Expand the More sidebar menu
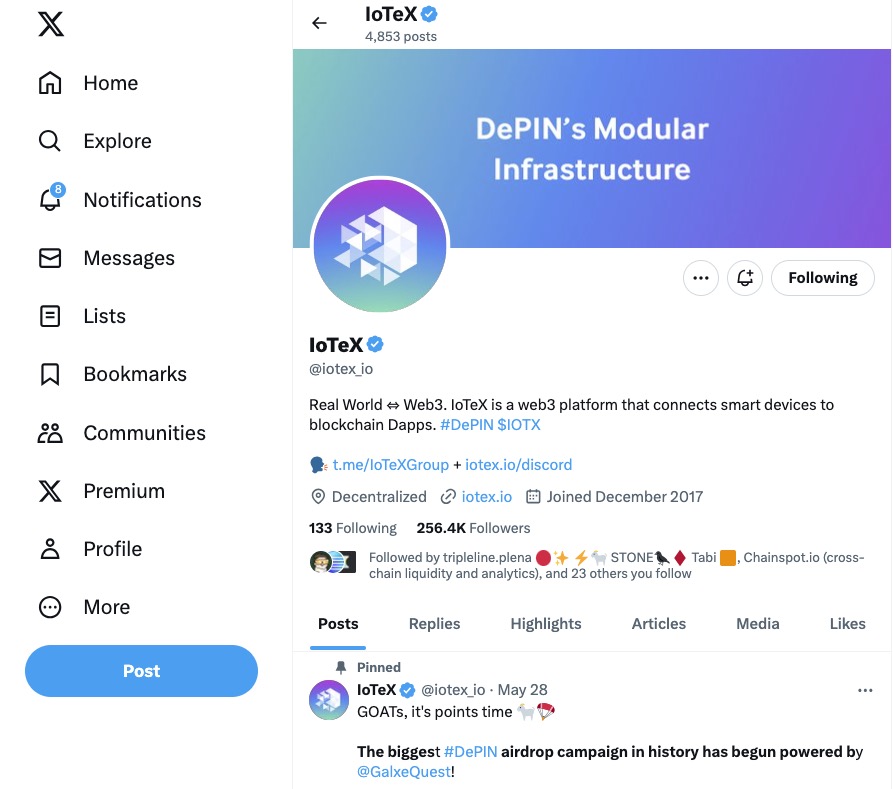The height and width of the screenshot is (789, 893). pyautogui.click(x=50, y=607)
